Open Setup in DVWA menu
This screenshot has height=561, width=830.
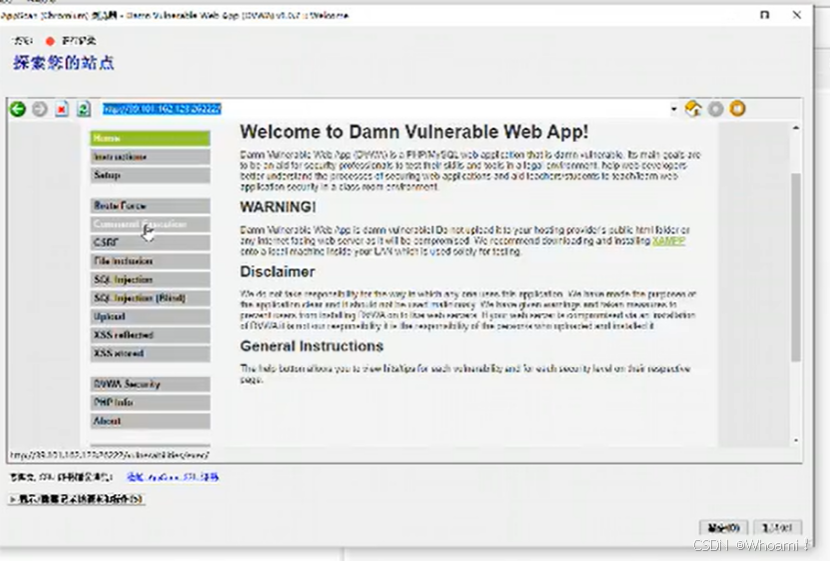150,175
